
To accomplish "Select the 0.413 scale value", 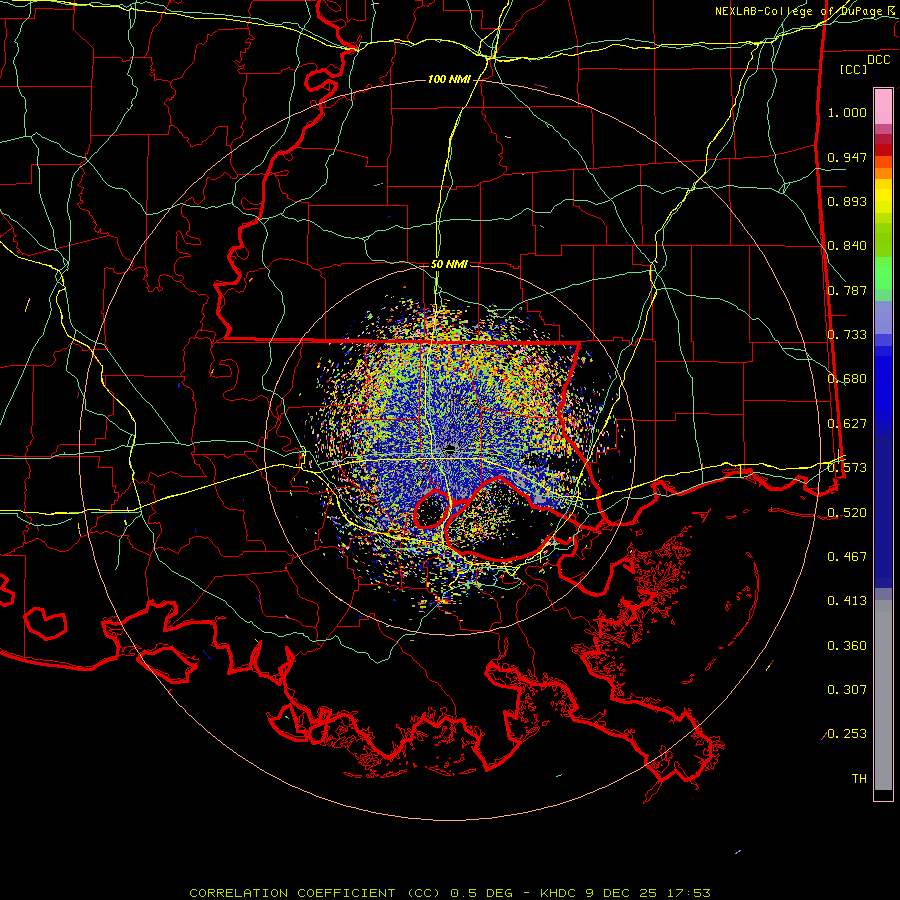I will (x=847, y=601).
